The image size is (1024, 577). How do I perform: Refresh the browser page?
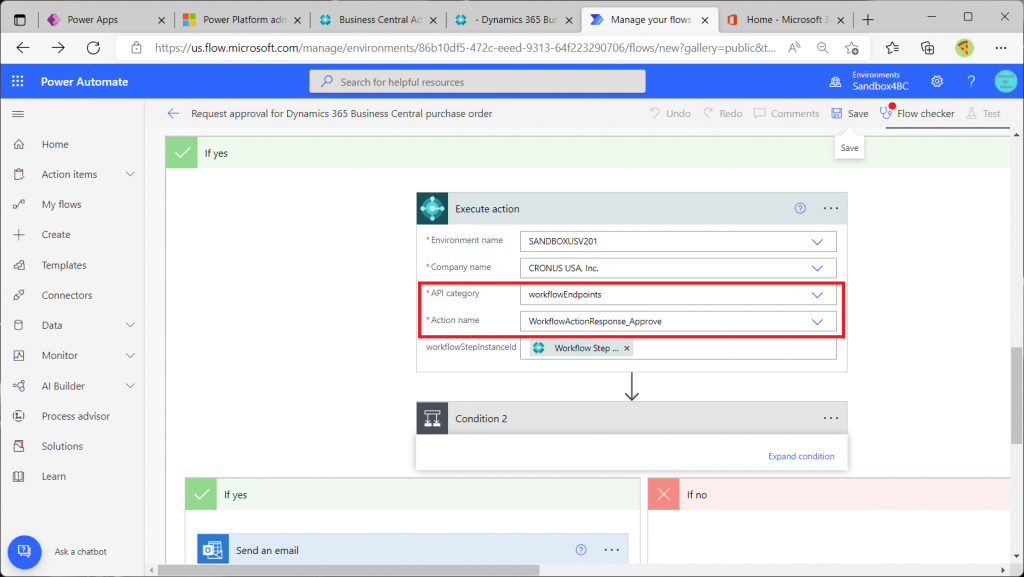coord(93,48)
